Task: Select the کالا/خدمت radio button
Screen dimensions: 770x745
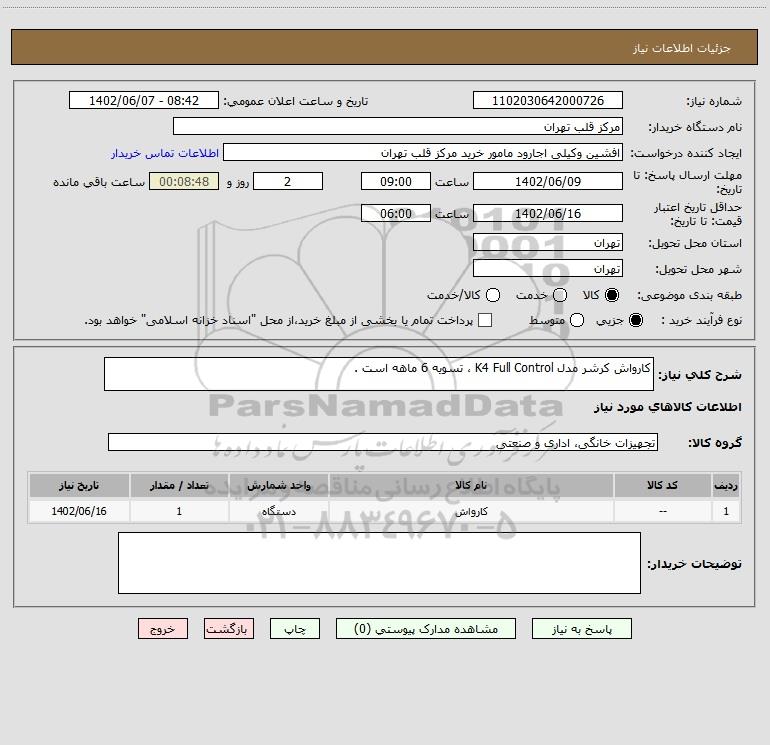Action: coord(493,295)
